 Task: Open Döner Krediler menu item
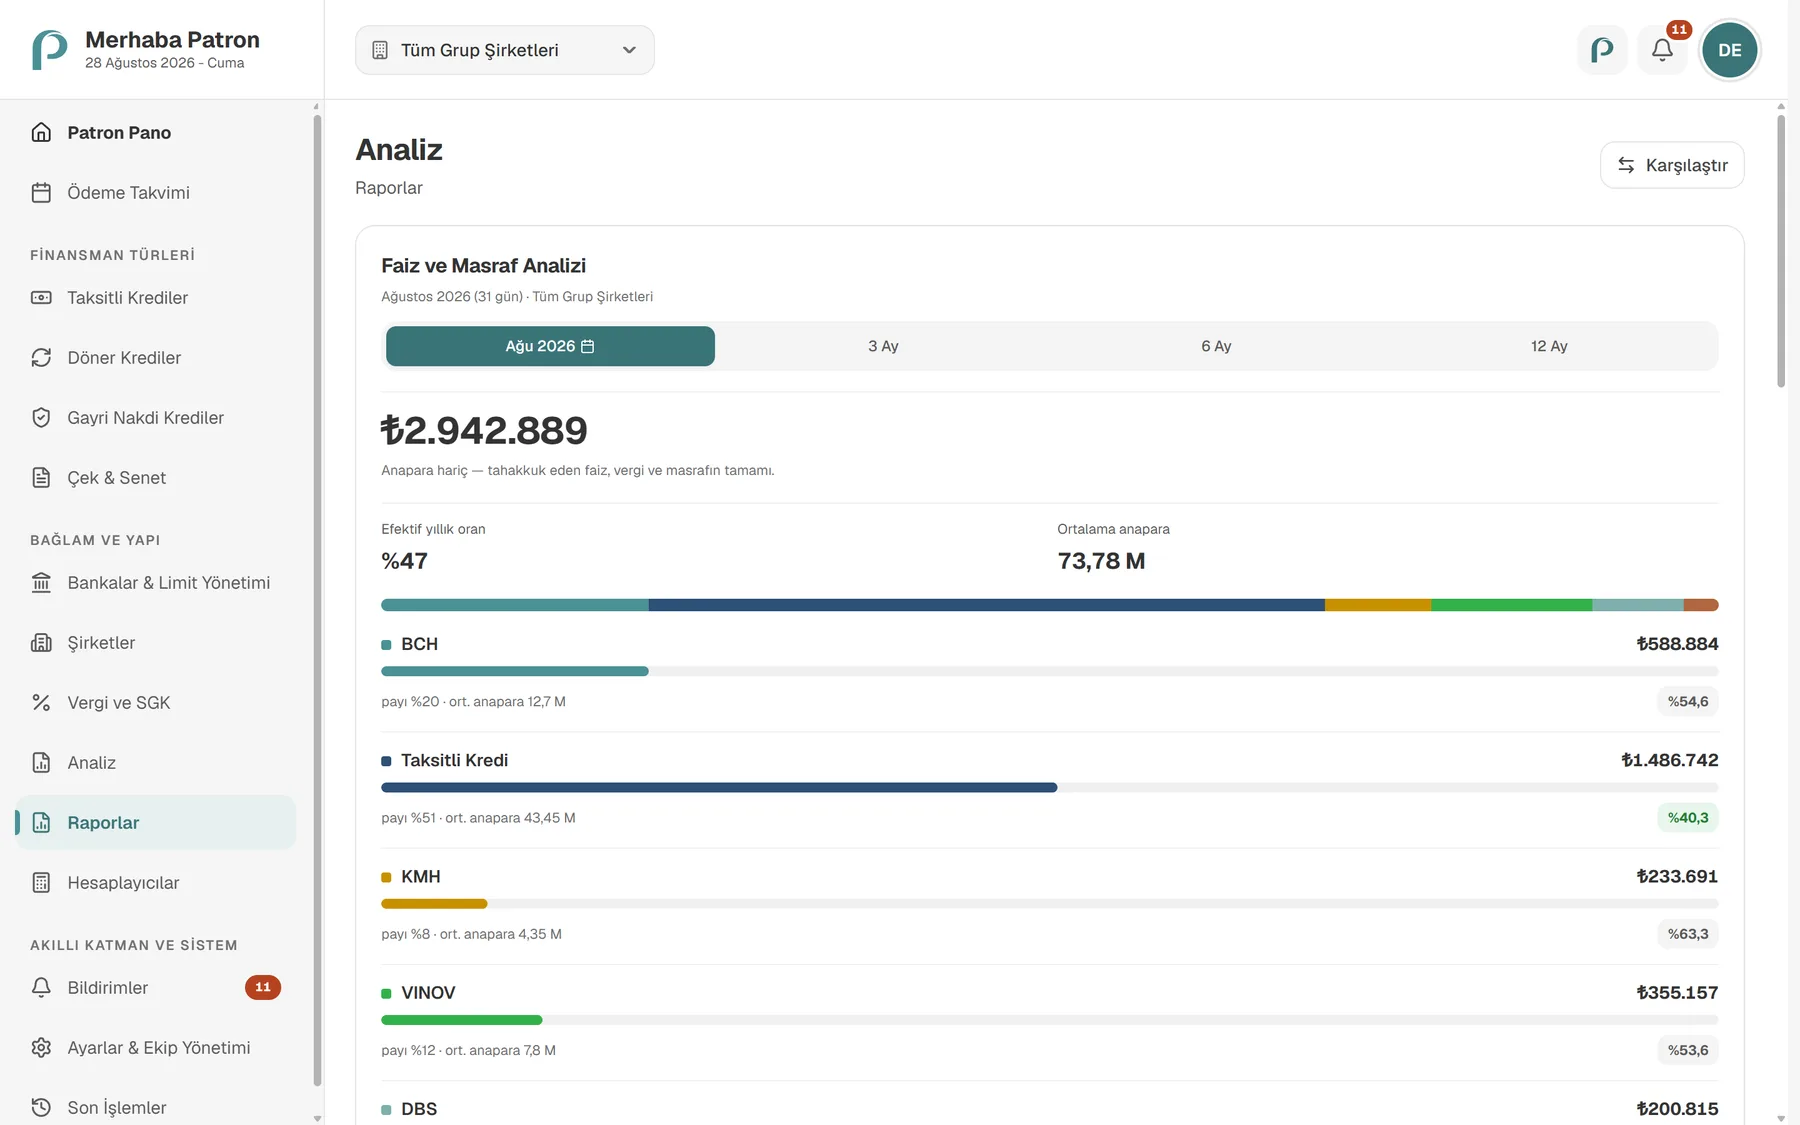tap(156, 358)
